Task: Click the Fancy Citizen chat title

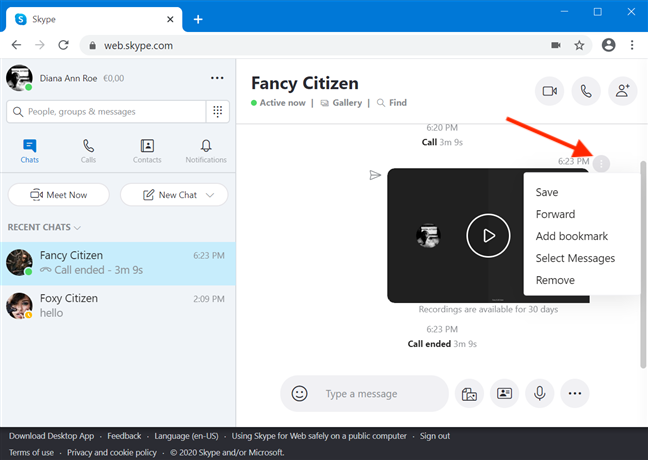Action: coord(305,83)
